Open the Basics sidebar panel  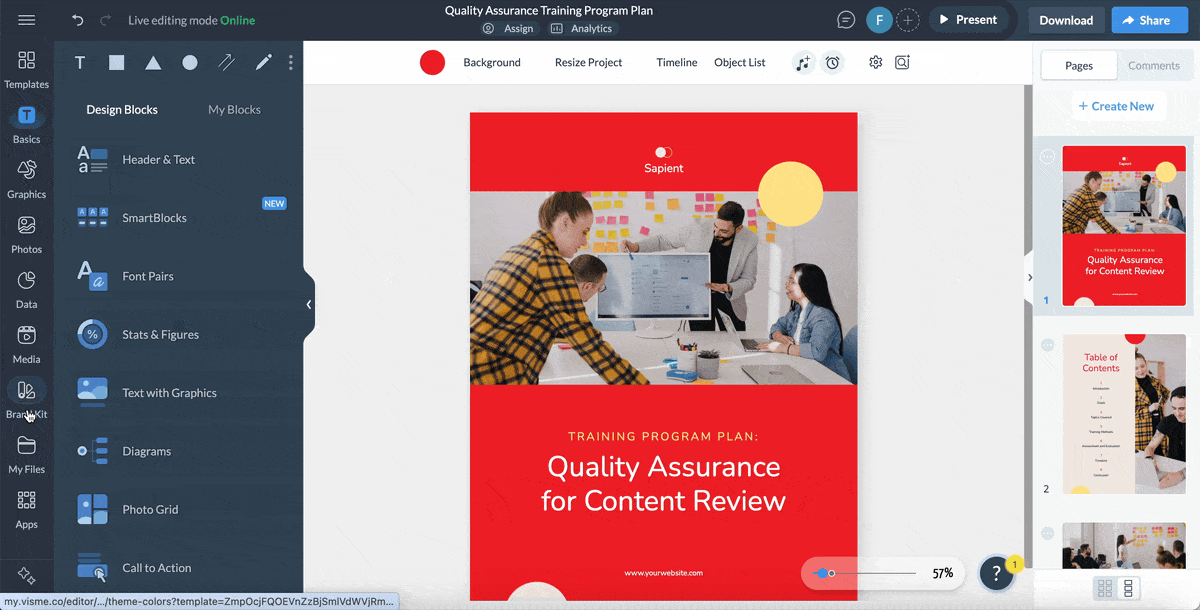tap(27, 125)
